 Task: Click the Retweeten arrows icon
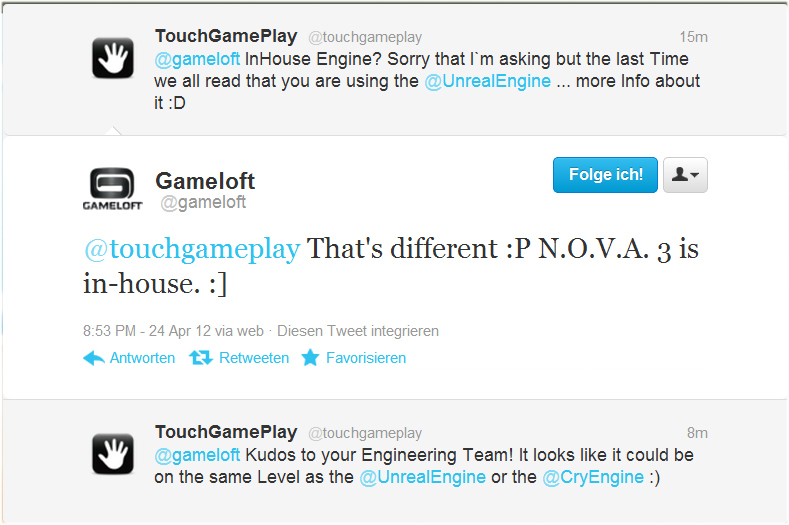(201, 358)
